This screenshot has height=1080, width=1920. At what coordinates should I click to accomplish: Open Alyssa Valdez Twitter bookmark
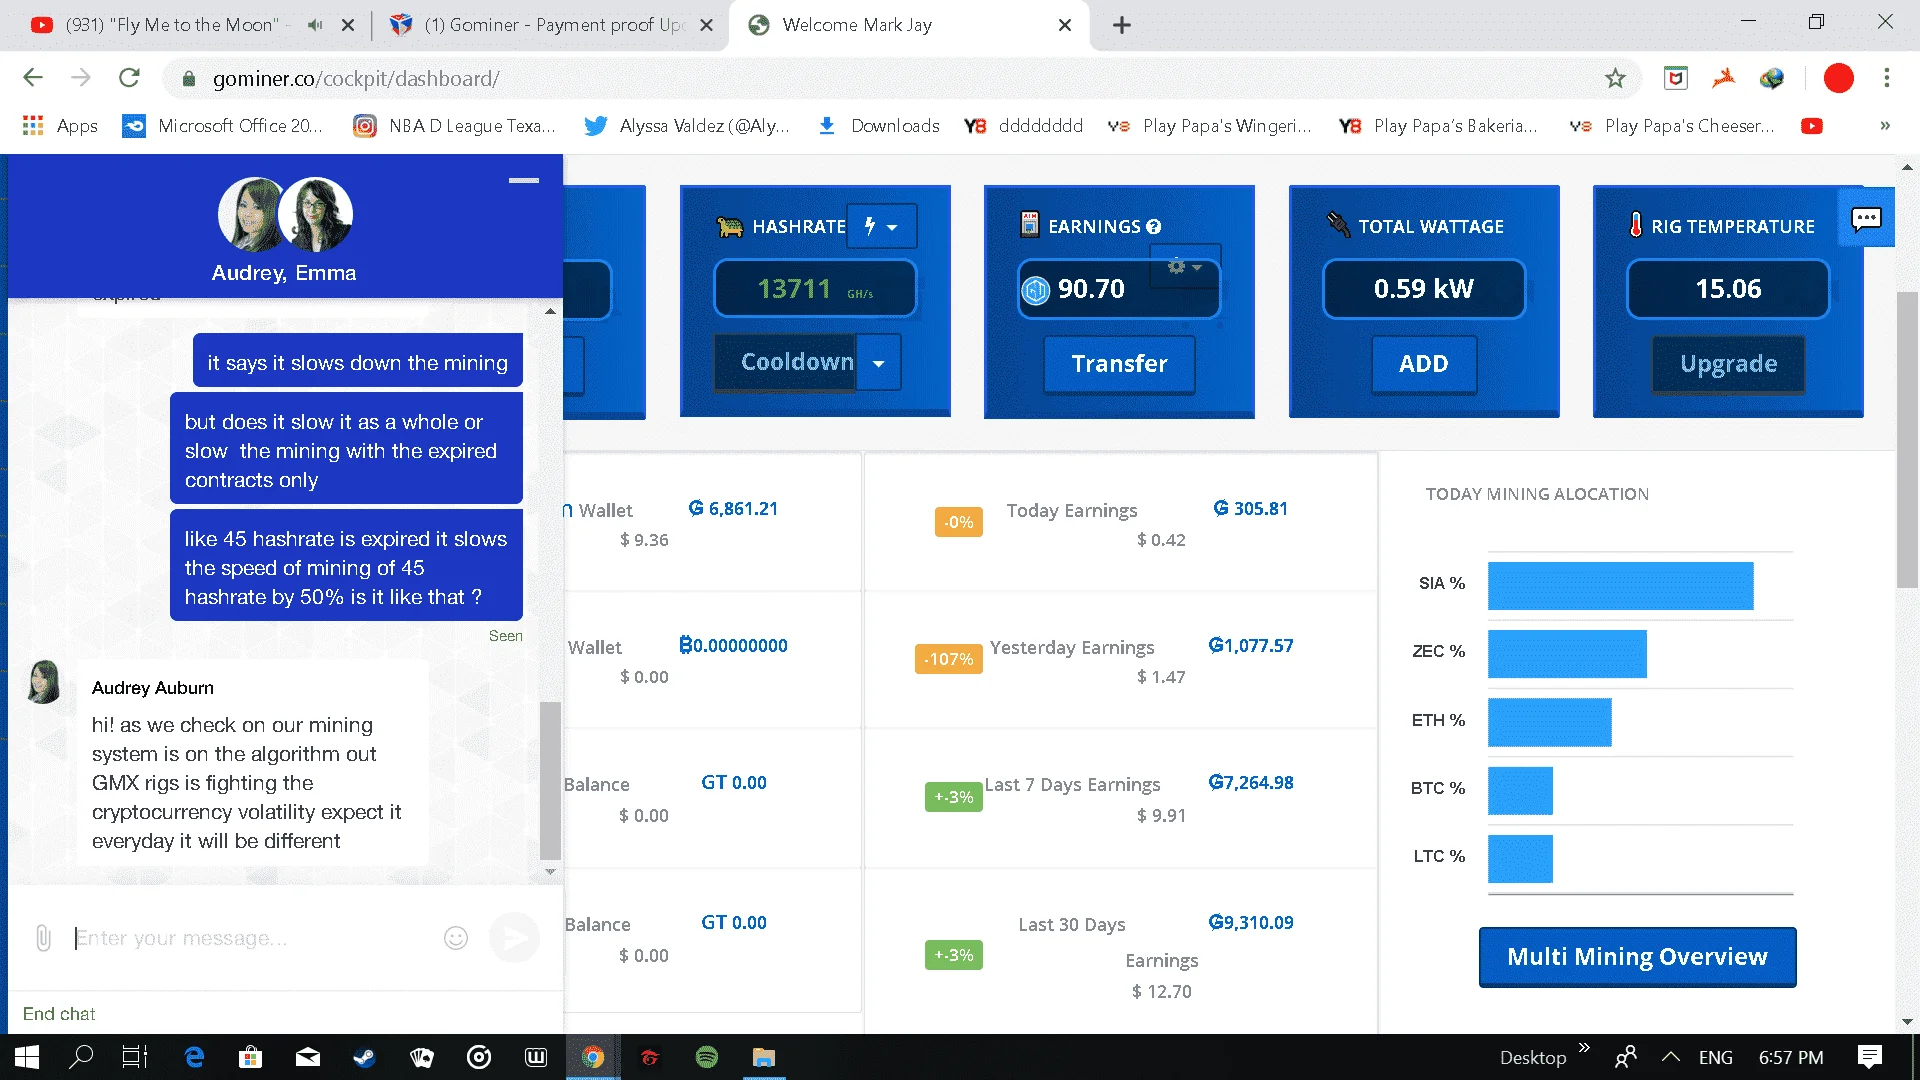(x=687, y=126)
